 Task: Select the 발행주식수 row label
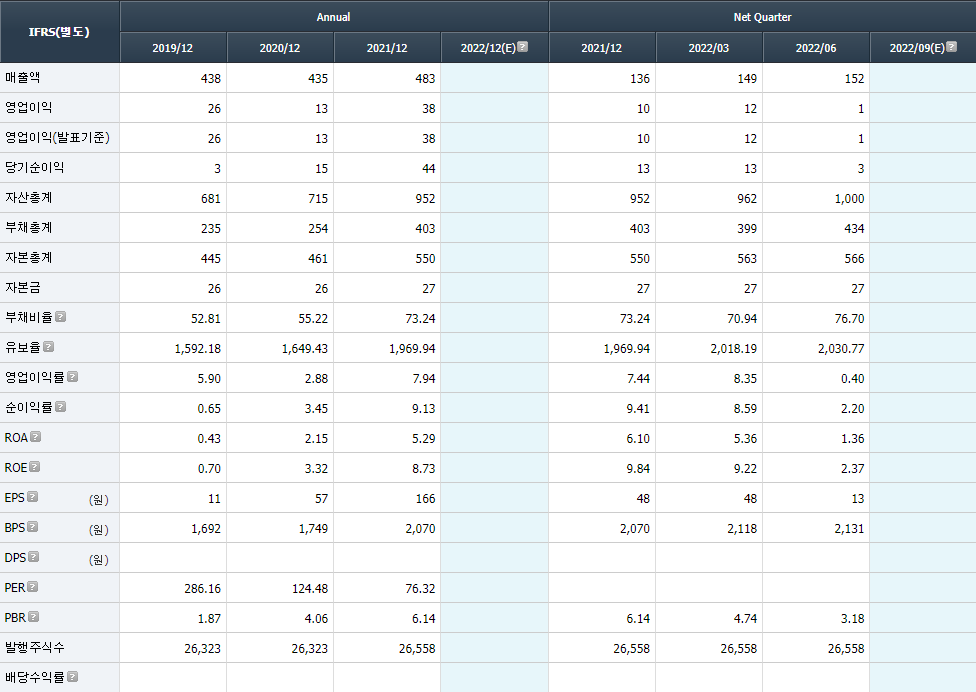[x=34, y=647]
